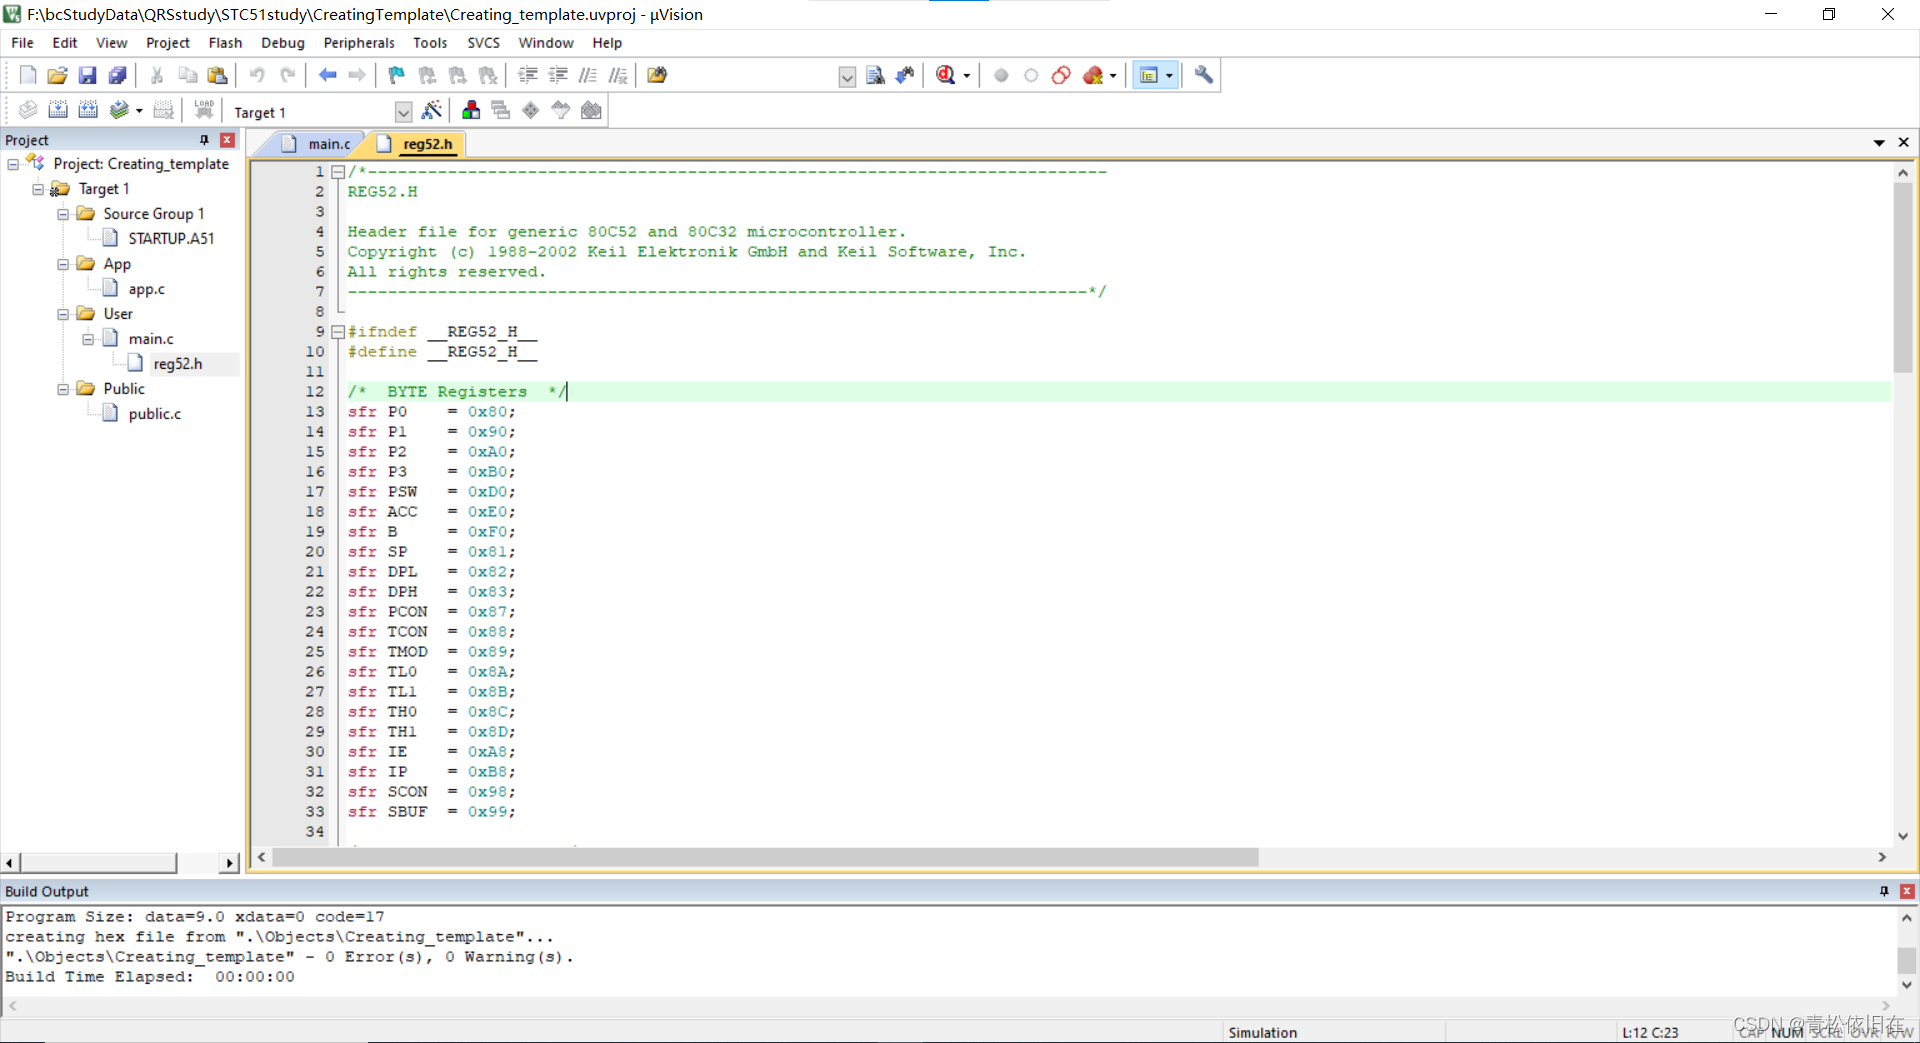Click the Translate current file icon
Viewport: 1920px width, 1043px height.
coord(28,110)
